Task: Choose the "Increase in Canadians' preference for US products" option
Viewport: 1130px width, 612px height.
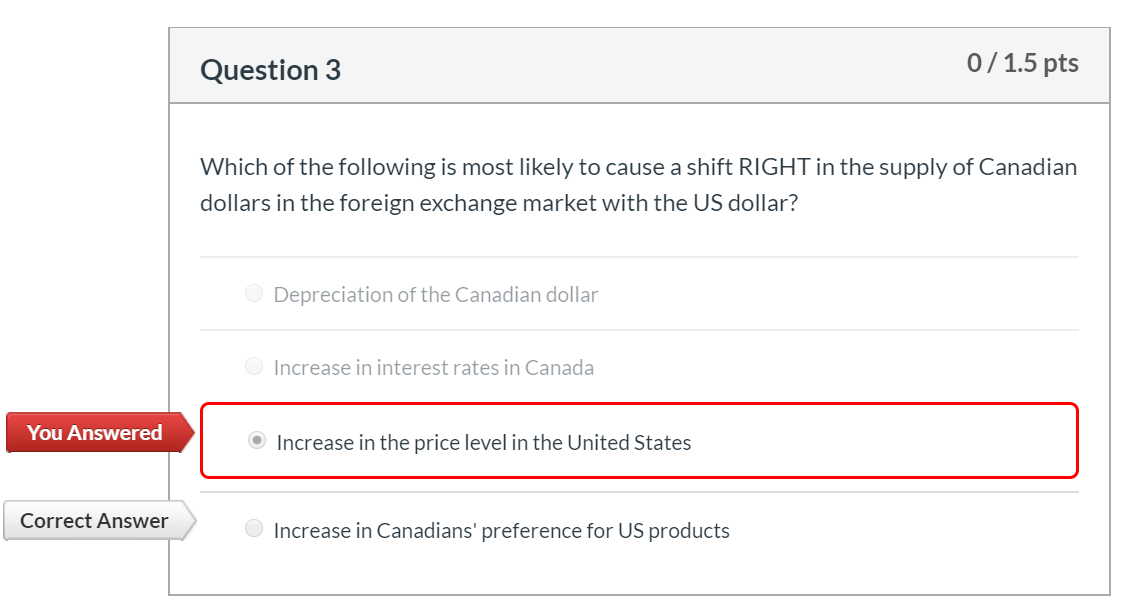Action: (254, 529)
